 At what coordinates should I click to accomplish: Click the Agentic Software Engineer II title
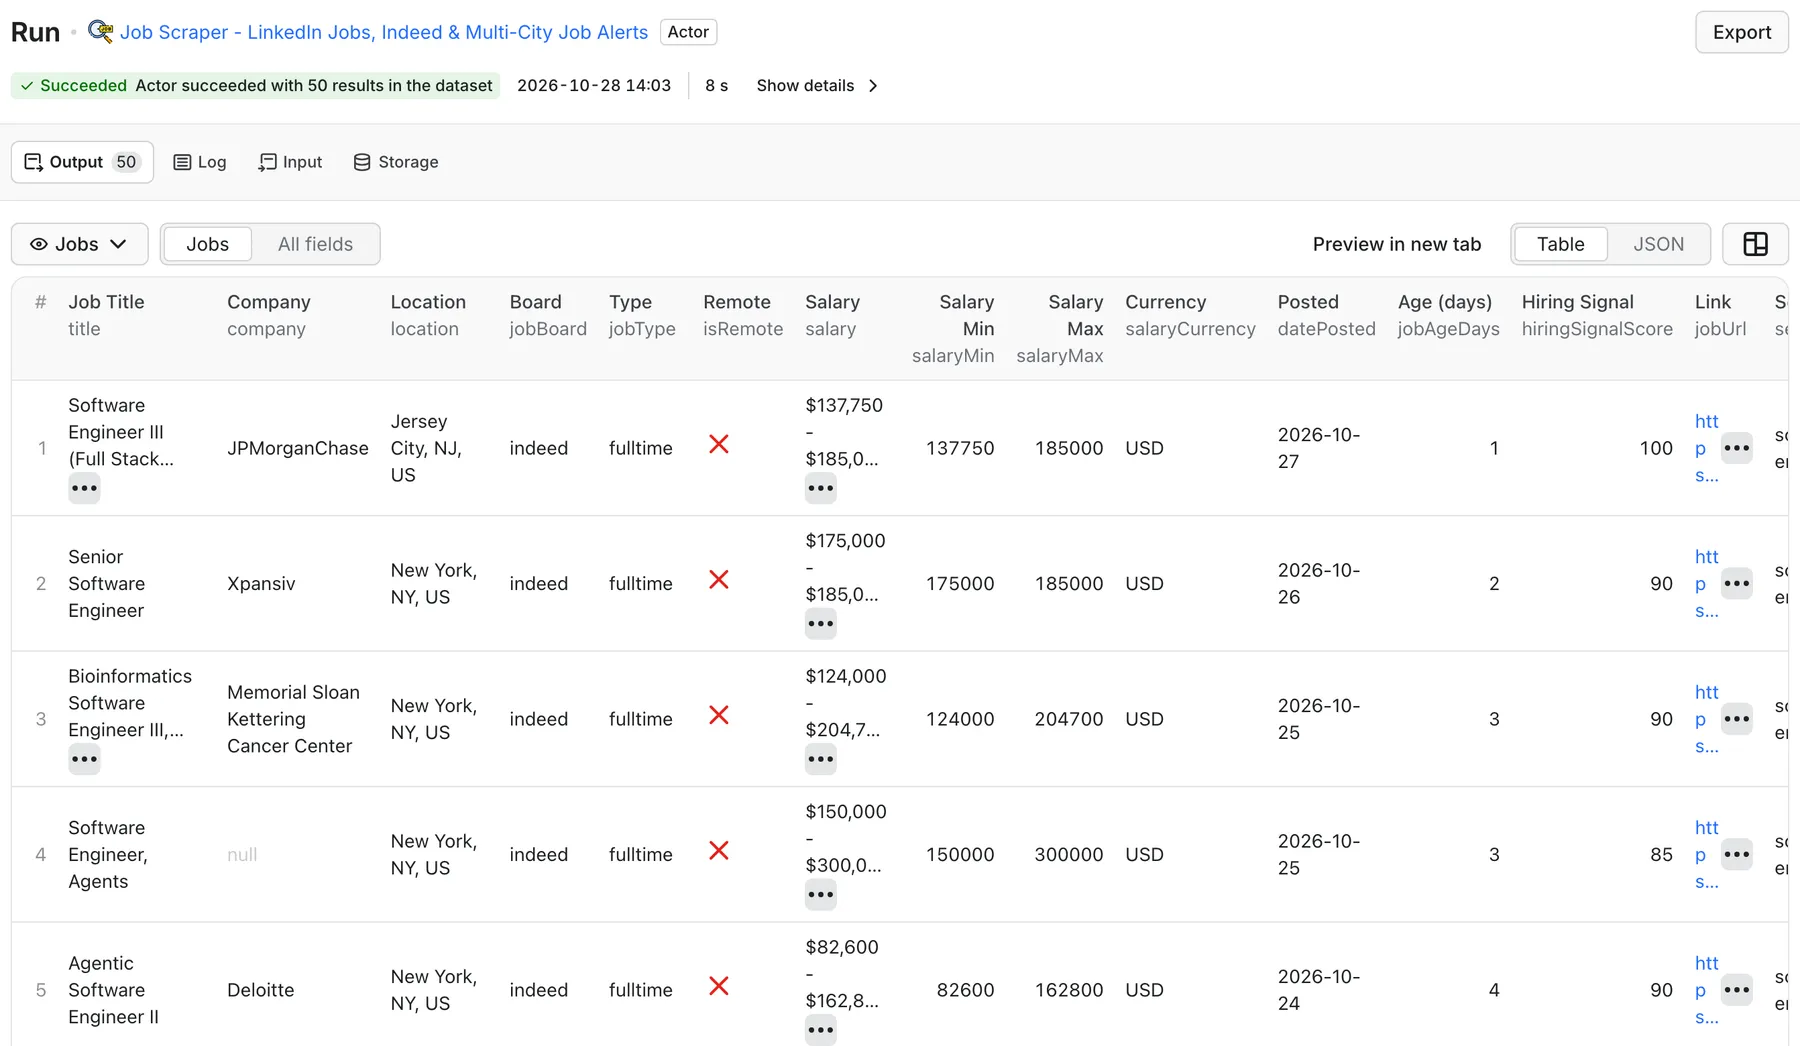tap(113, 990)
